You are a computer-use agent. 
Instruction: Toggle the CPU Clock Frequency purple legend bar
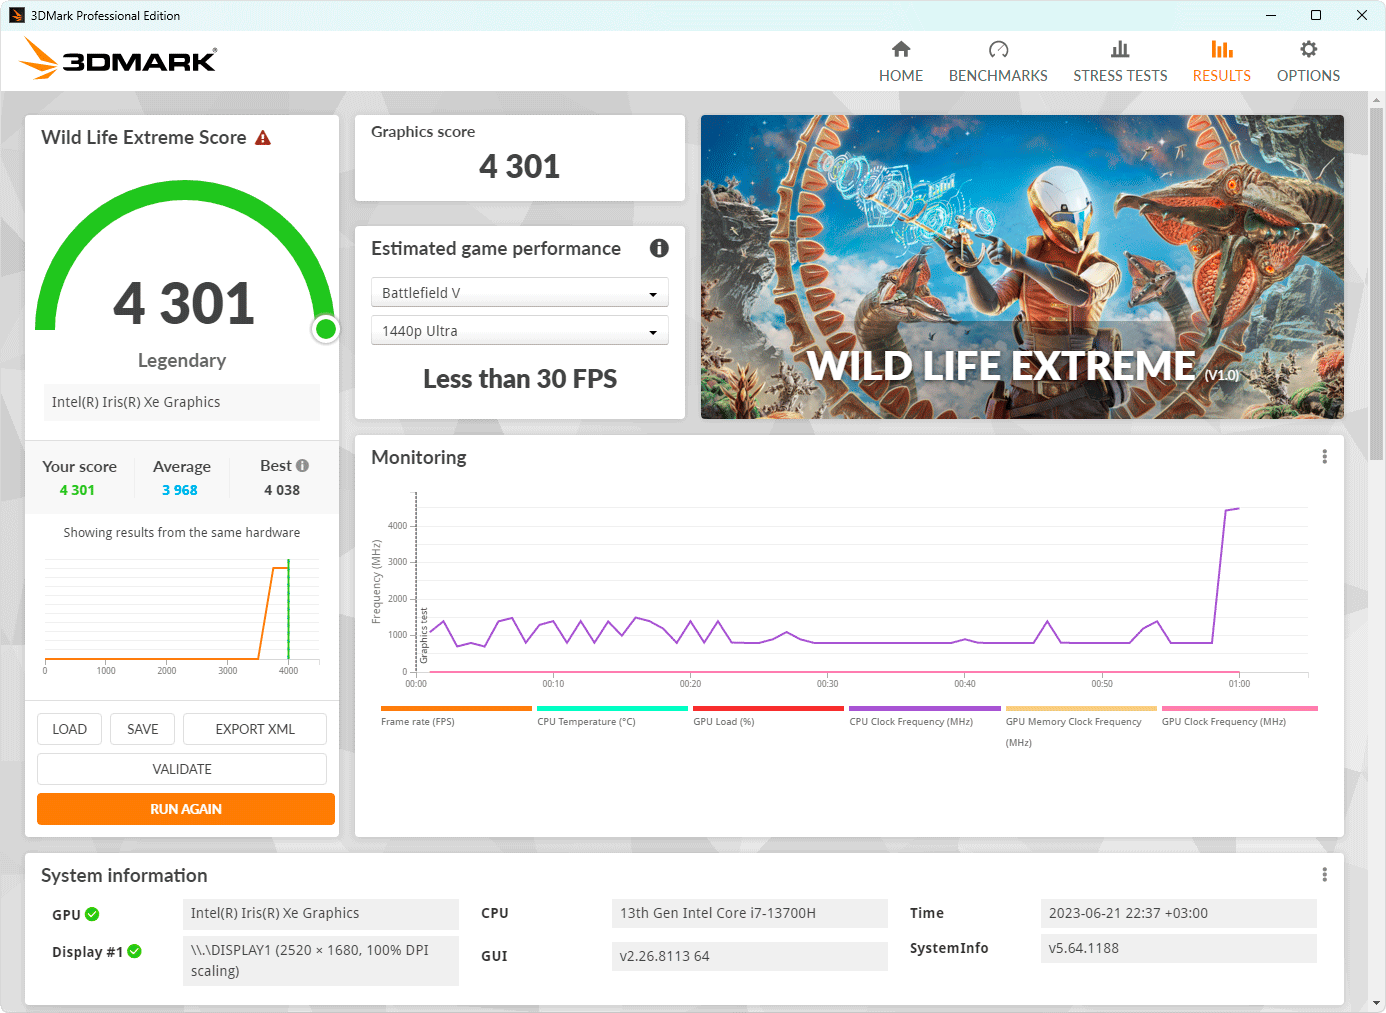click(x=925, y=708)
